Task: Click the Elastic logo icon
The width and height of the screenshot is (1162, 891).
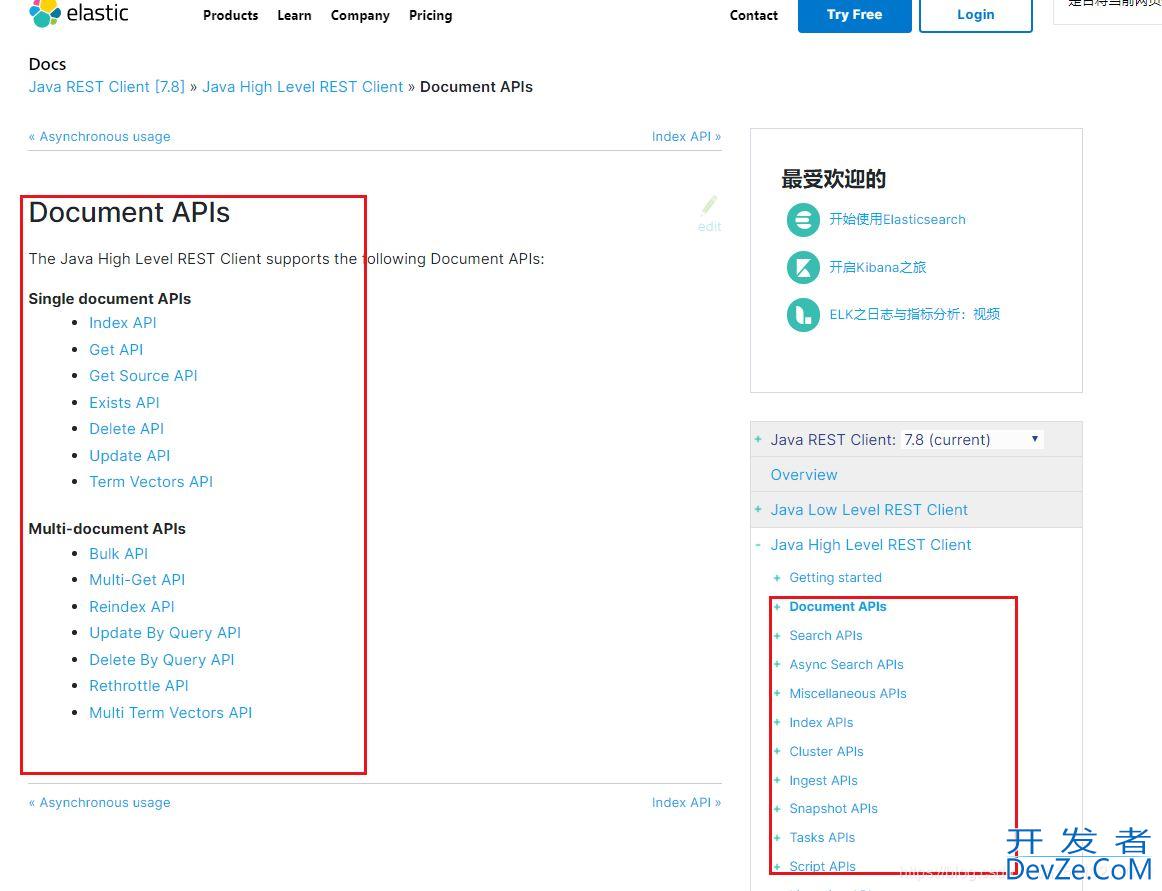Action: tap(44, 13)
